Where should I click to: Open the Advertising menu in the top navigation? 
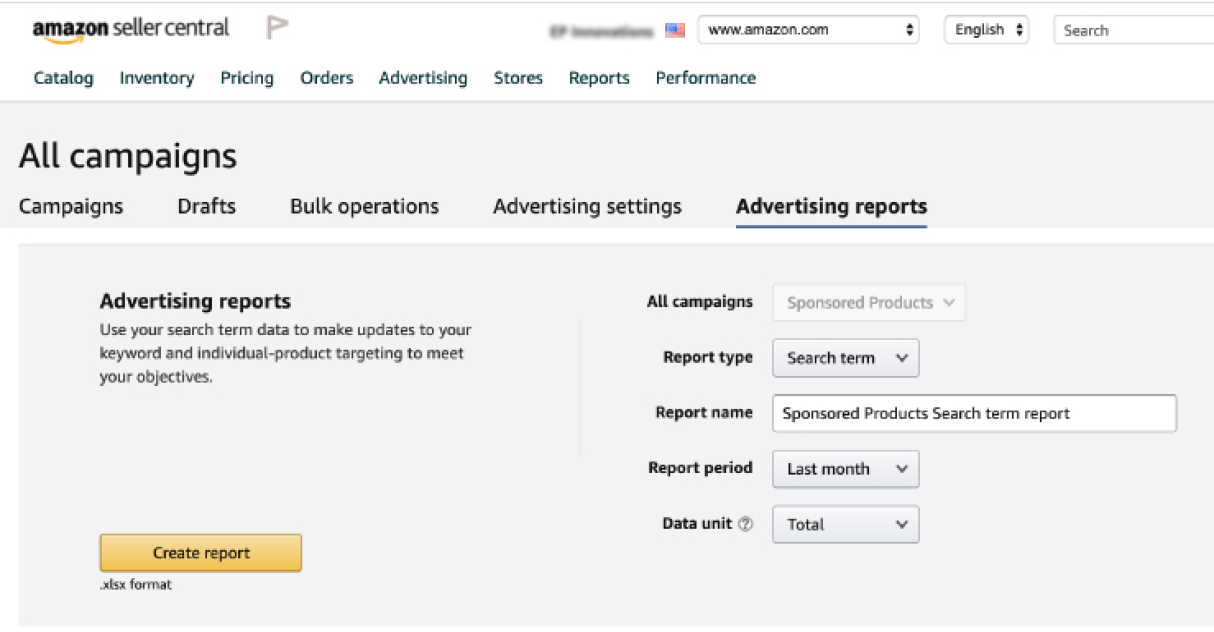pos(423,78)
